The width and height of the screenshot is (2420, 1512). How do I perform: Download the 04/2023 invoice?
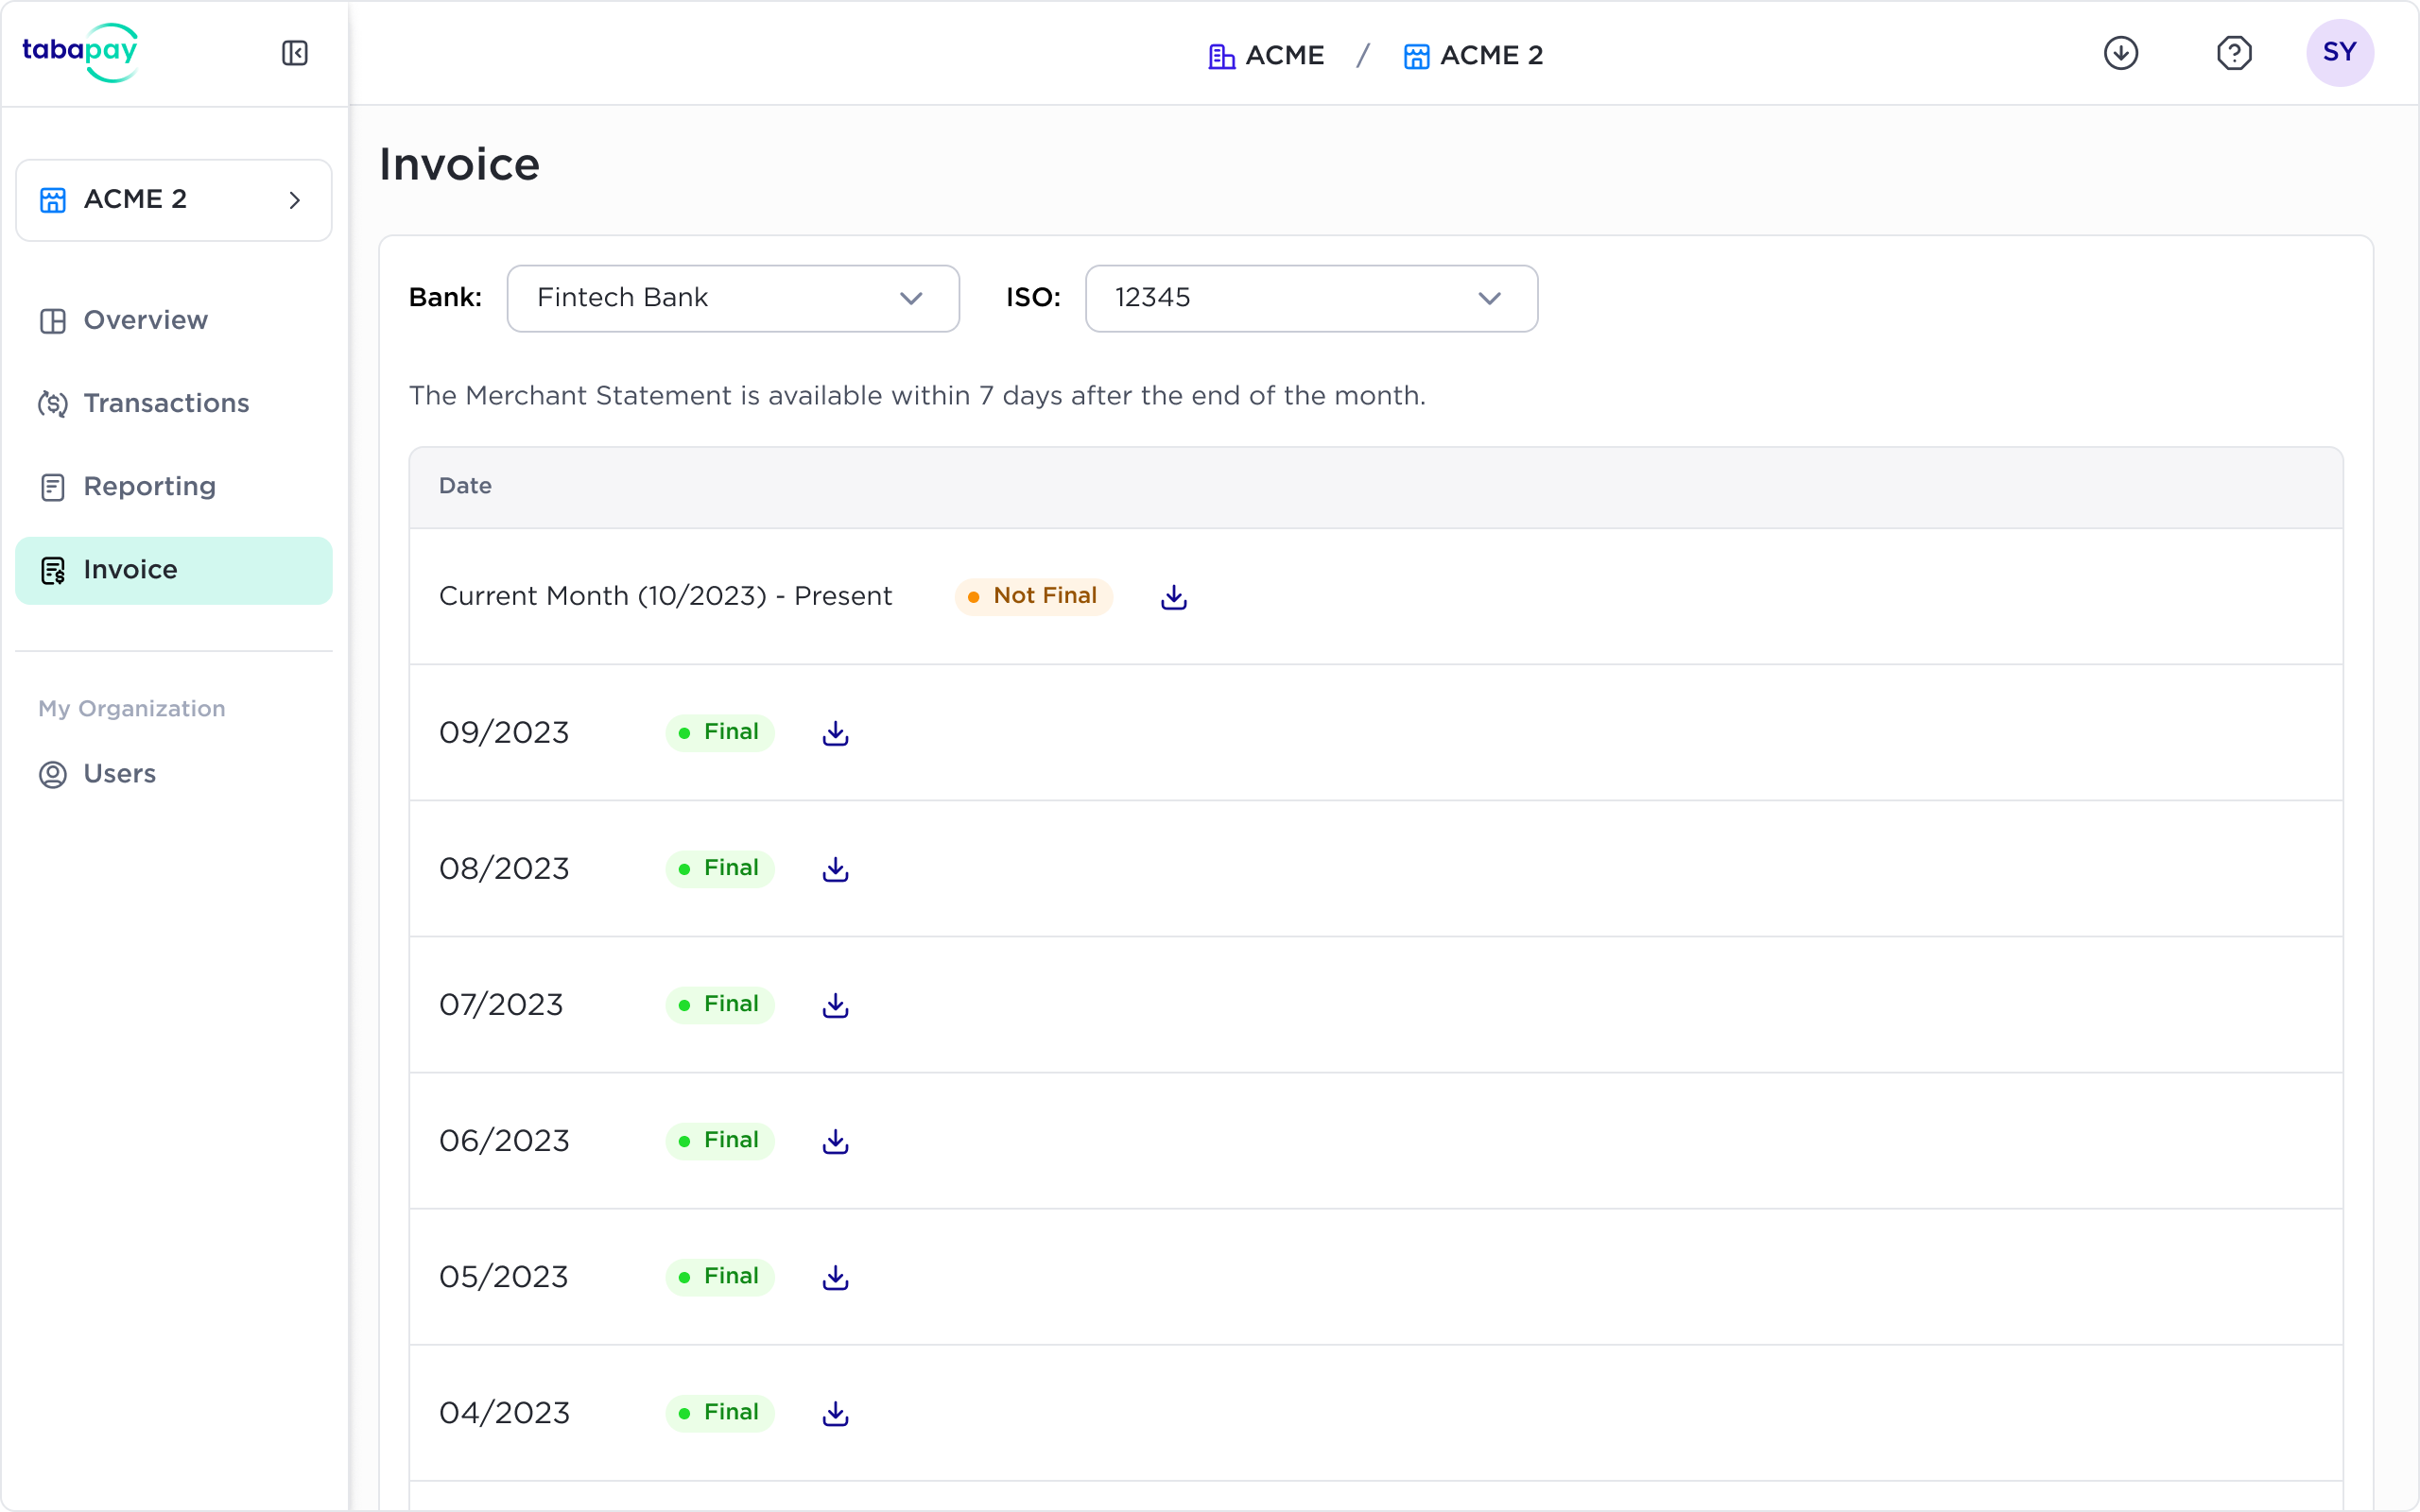click(836, 1413)
